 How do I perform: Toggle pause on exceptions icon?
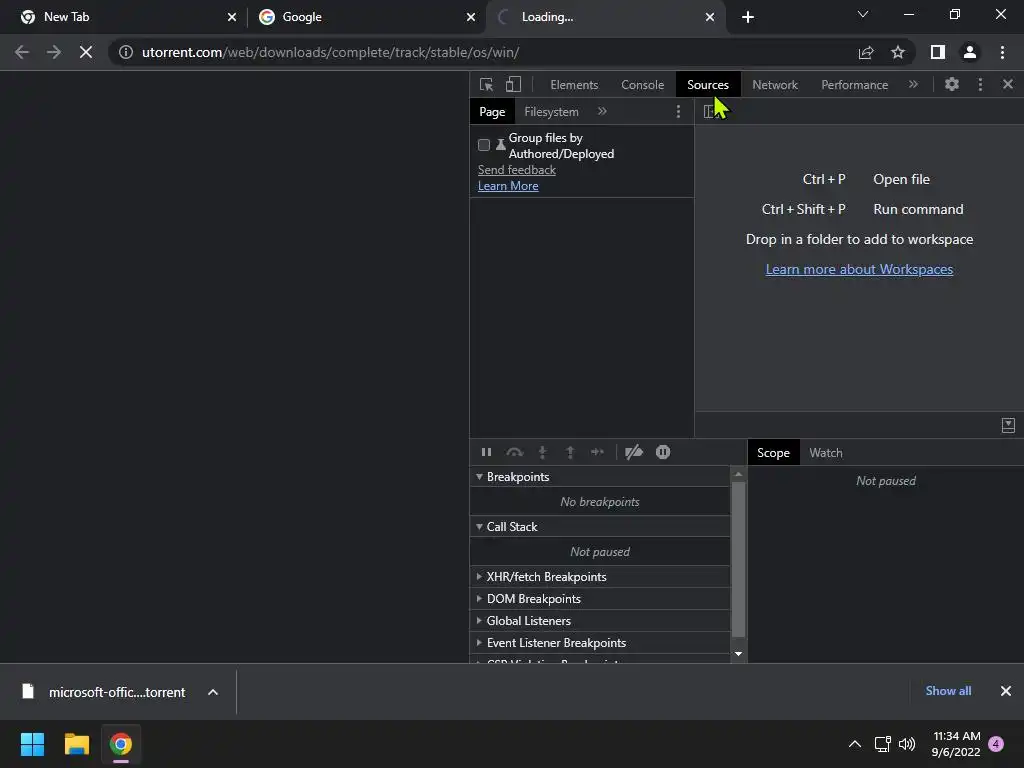[663, 452]
